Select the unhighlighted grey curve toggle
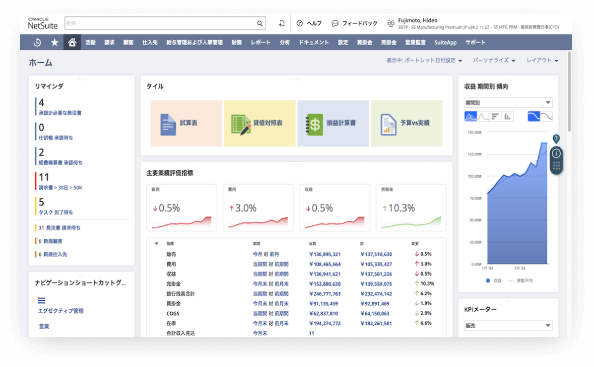The width and height of the screenshot is (594, 367). 546,116
